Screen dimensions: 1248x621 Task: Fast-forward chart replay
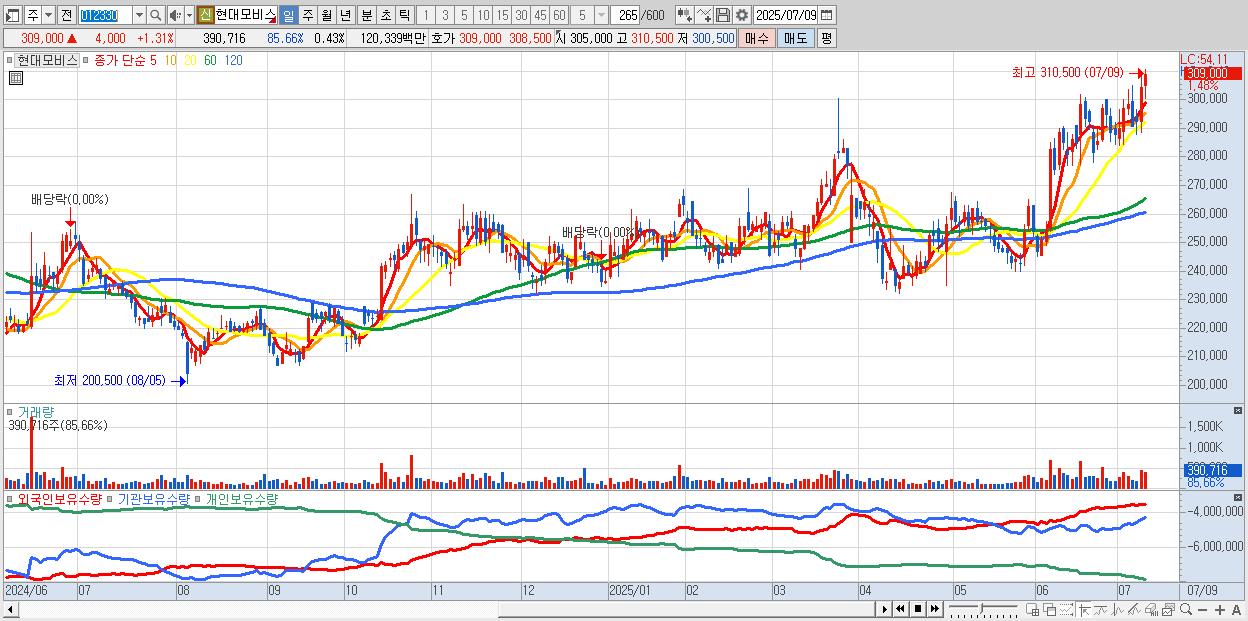pos(934,609)
